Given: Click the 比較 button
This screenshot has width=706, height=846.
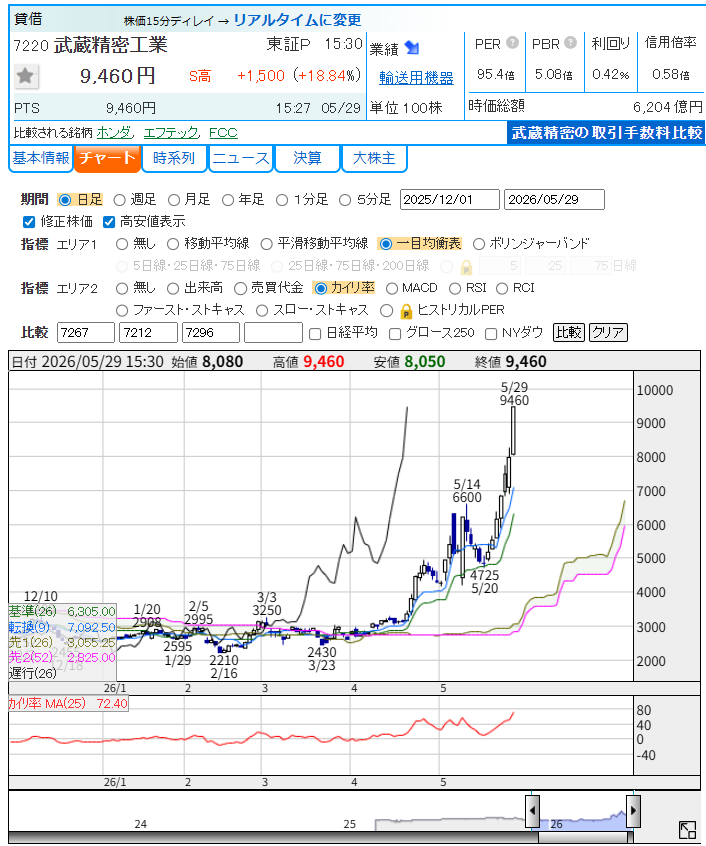Looking at the screenshot, I should [568, 332].
